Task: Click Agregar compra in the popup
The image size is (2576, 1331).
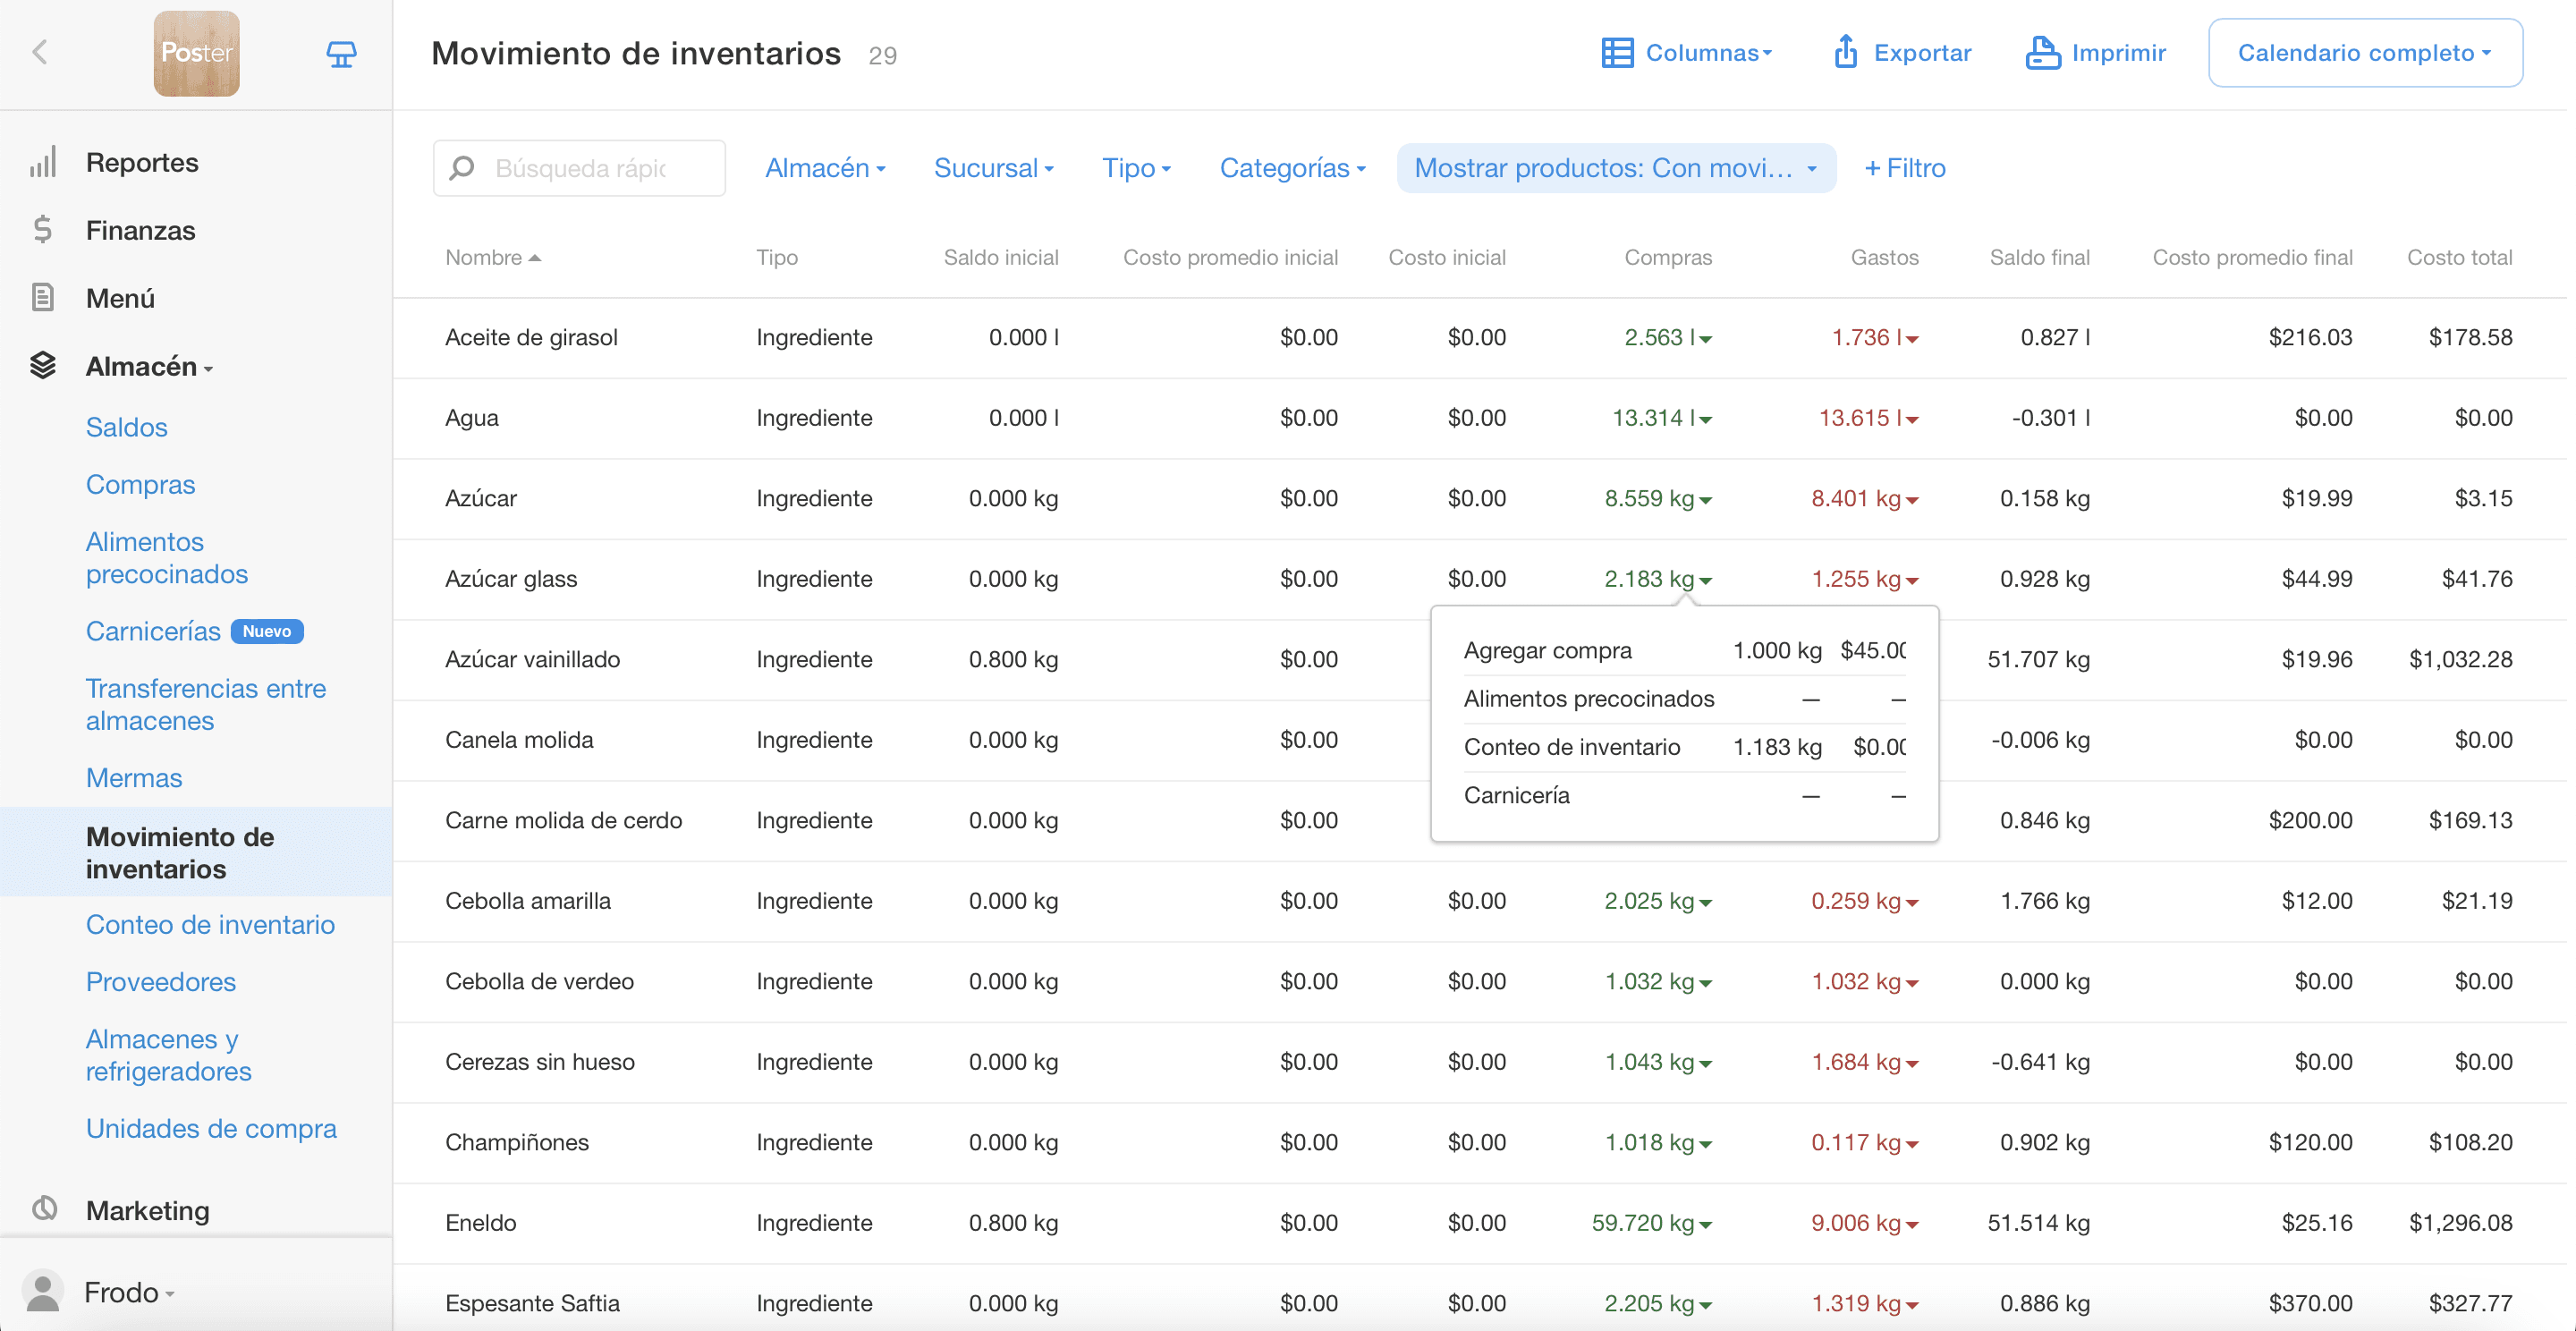Action: 1547,651
